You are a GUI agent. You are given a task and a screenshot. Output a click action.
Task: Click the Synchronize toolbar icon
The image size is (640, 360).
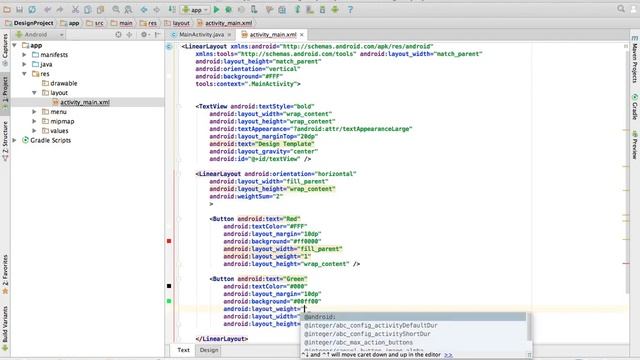[32, 9]
